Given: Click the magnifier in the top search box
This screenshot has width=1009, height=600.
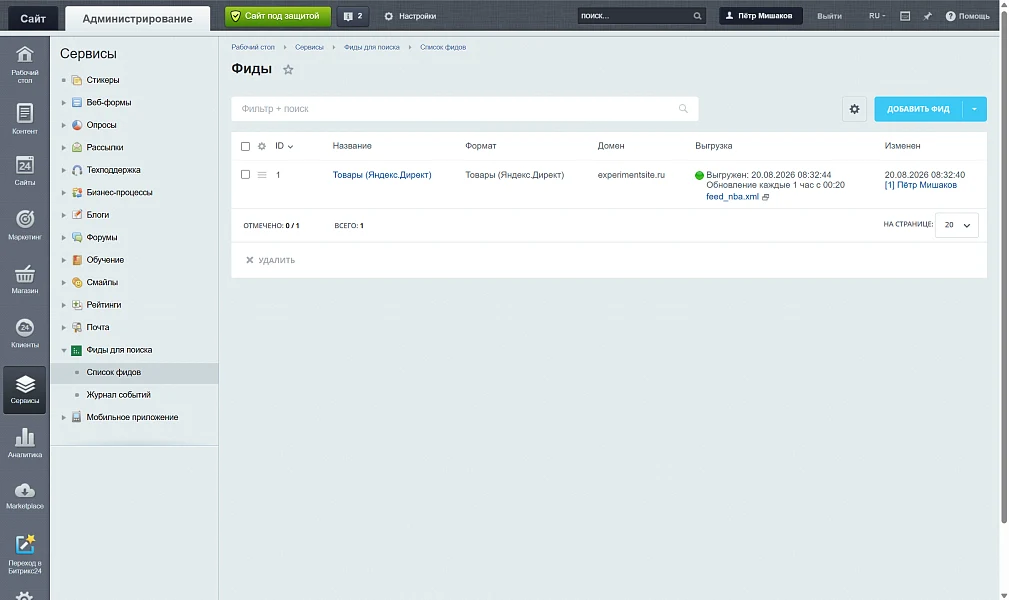Looking at the screenshot, I should coord(697,16).
